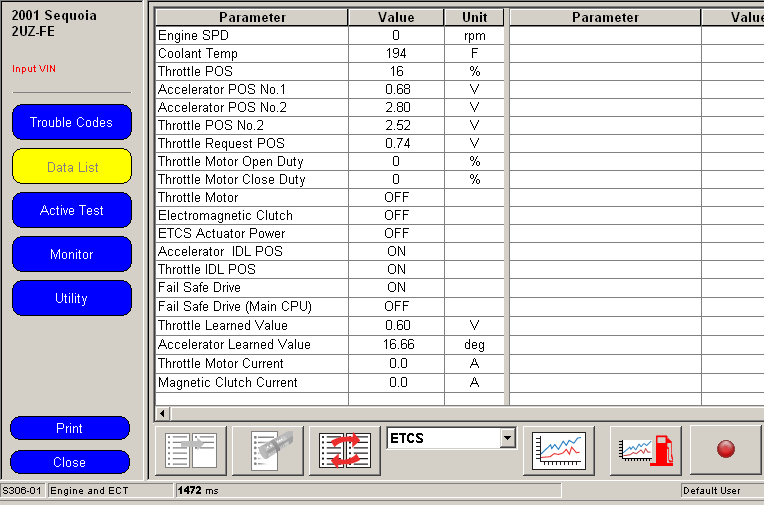Click the checklist with scanner tool icon
The height and width of the screenshot is (505, 764).
[x=267, y=449]
